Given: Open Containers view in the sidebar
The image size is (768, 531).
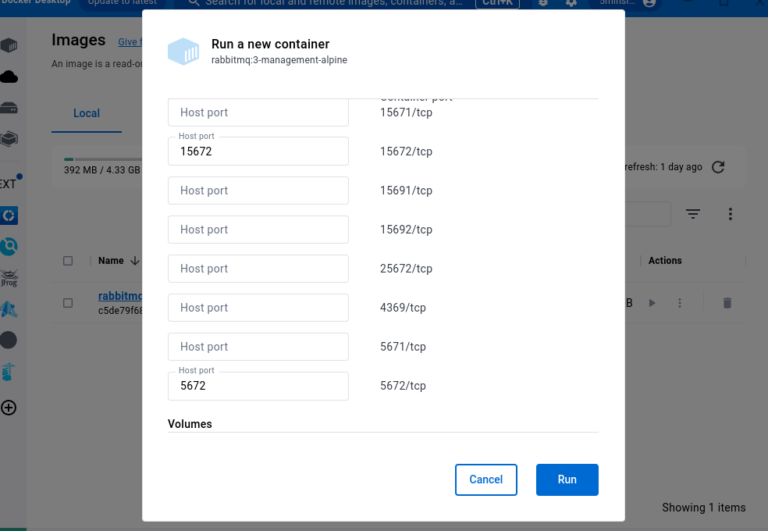Looking at the screenshot, I should [9, 45].
